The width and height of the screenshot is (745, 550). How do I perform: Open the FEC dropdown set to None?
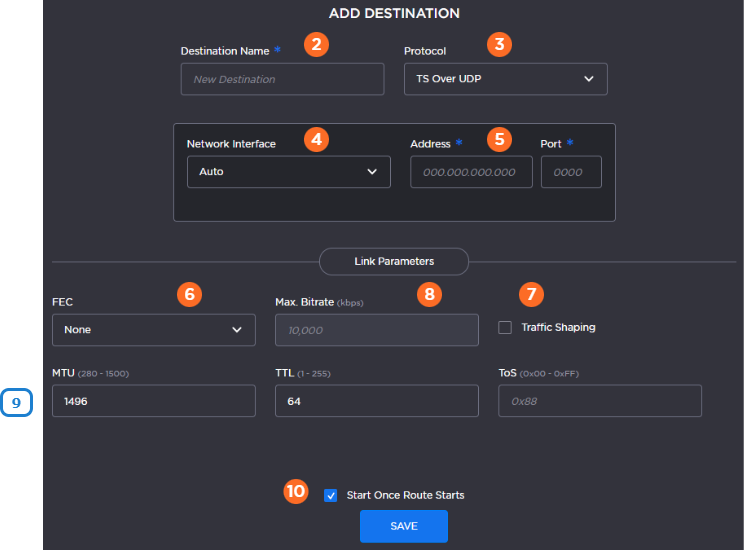click(x=153, y=329)
